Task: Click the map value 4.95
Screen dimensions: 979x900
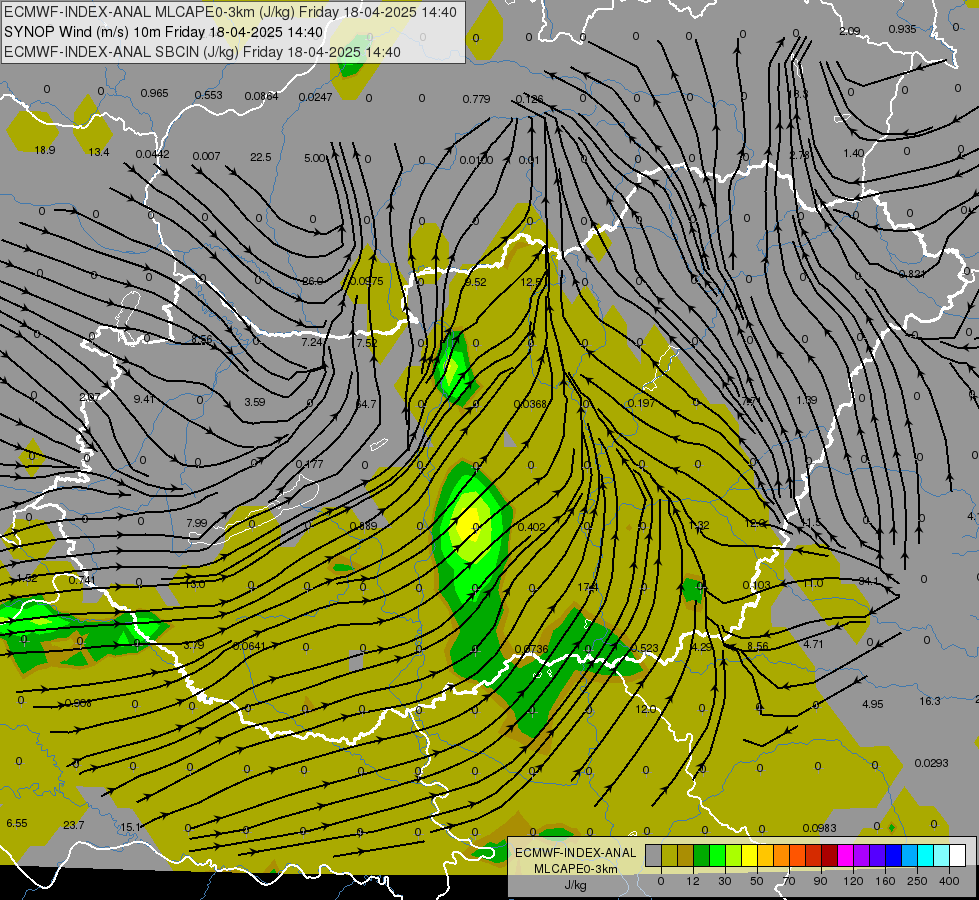Action: tap(872, 704)
